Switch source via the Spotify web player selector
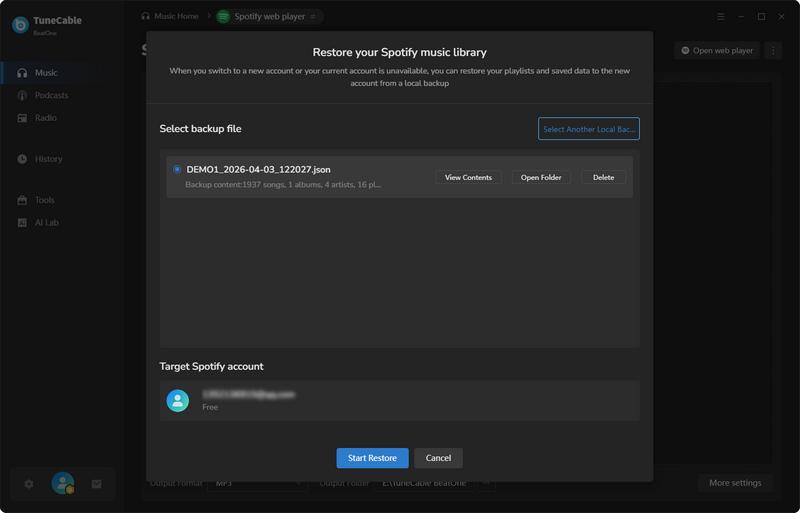The image size is (800, 513). pos(270,17)
